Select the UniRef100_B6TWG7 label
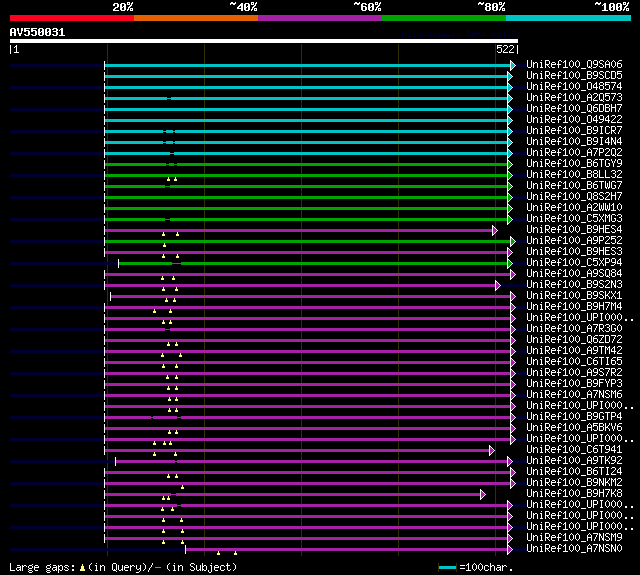The width and height of the screenshot is (640, 575). tap(574, 186)
